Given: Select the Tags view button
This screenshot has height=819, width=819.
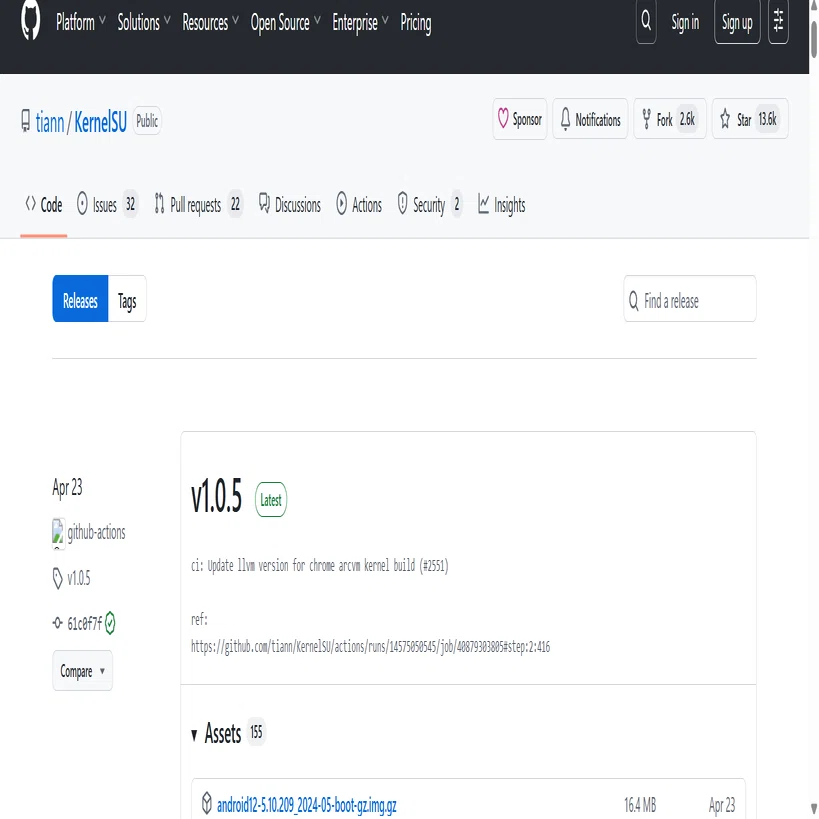Looking at the screenshot, I should point(127,299).
